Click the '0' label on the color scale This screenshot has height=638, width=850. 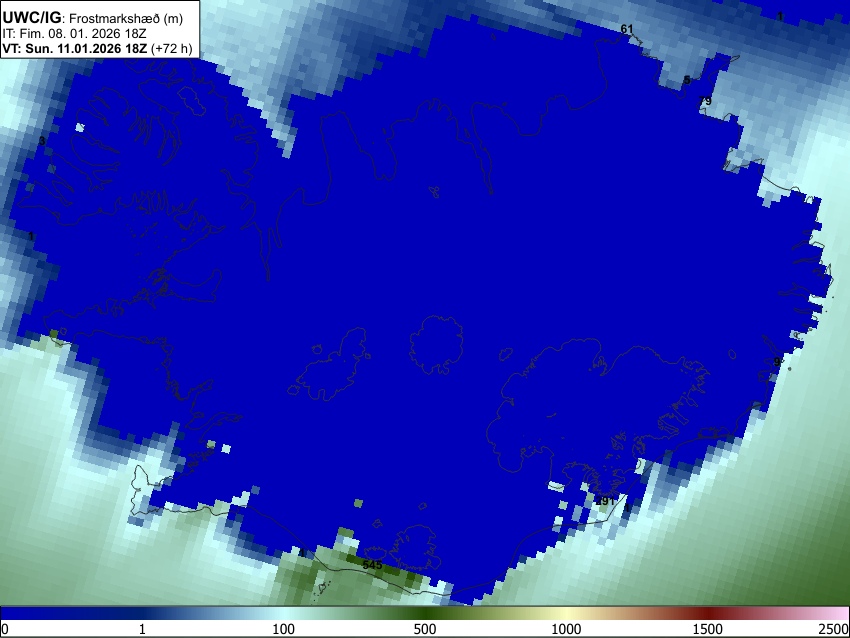pyautogui.click(x=5, y=629)
